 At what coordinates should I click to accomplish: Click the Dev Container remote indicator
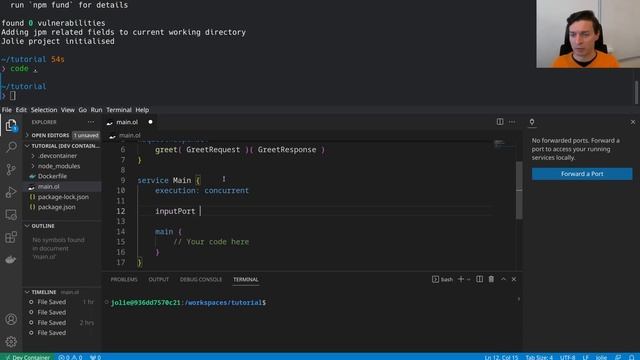pos(27,357)
